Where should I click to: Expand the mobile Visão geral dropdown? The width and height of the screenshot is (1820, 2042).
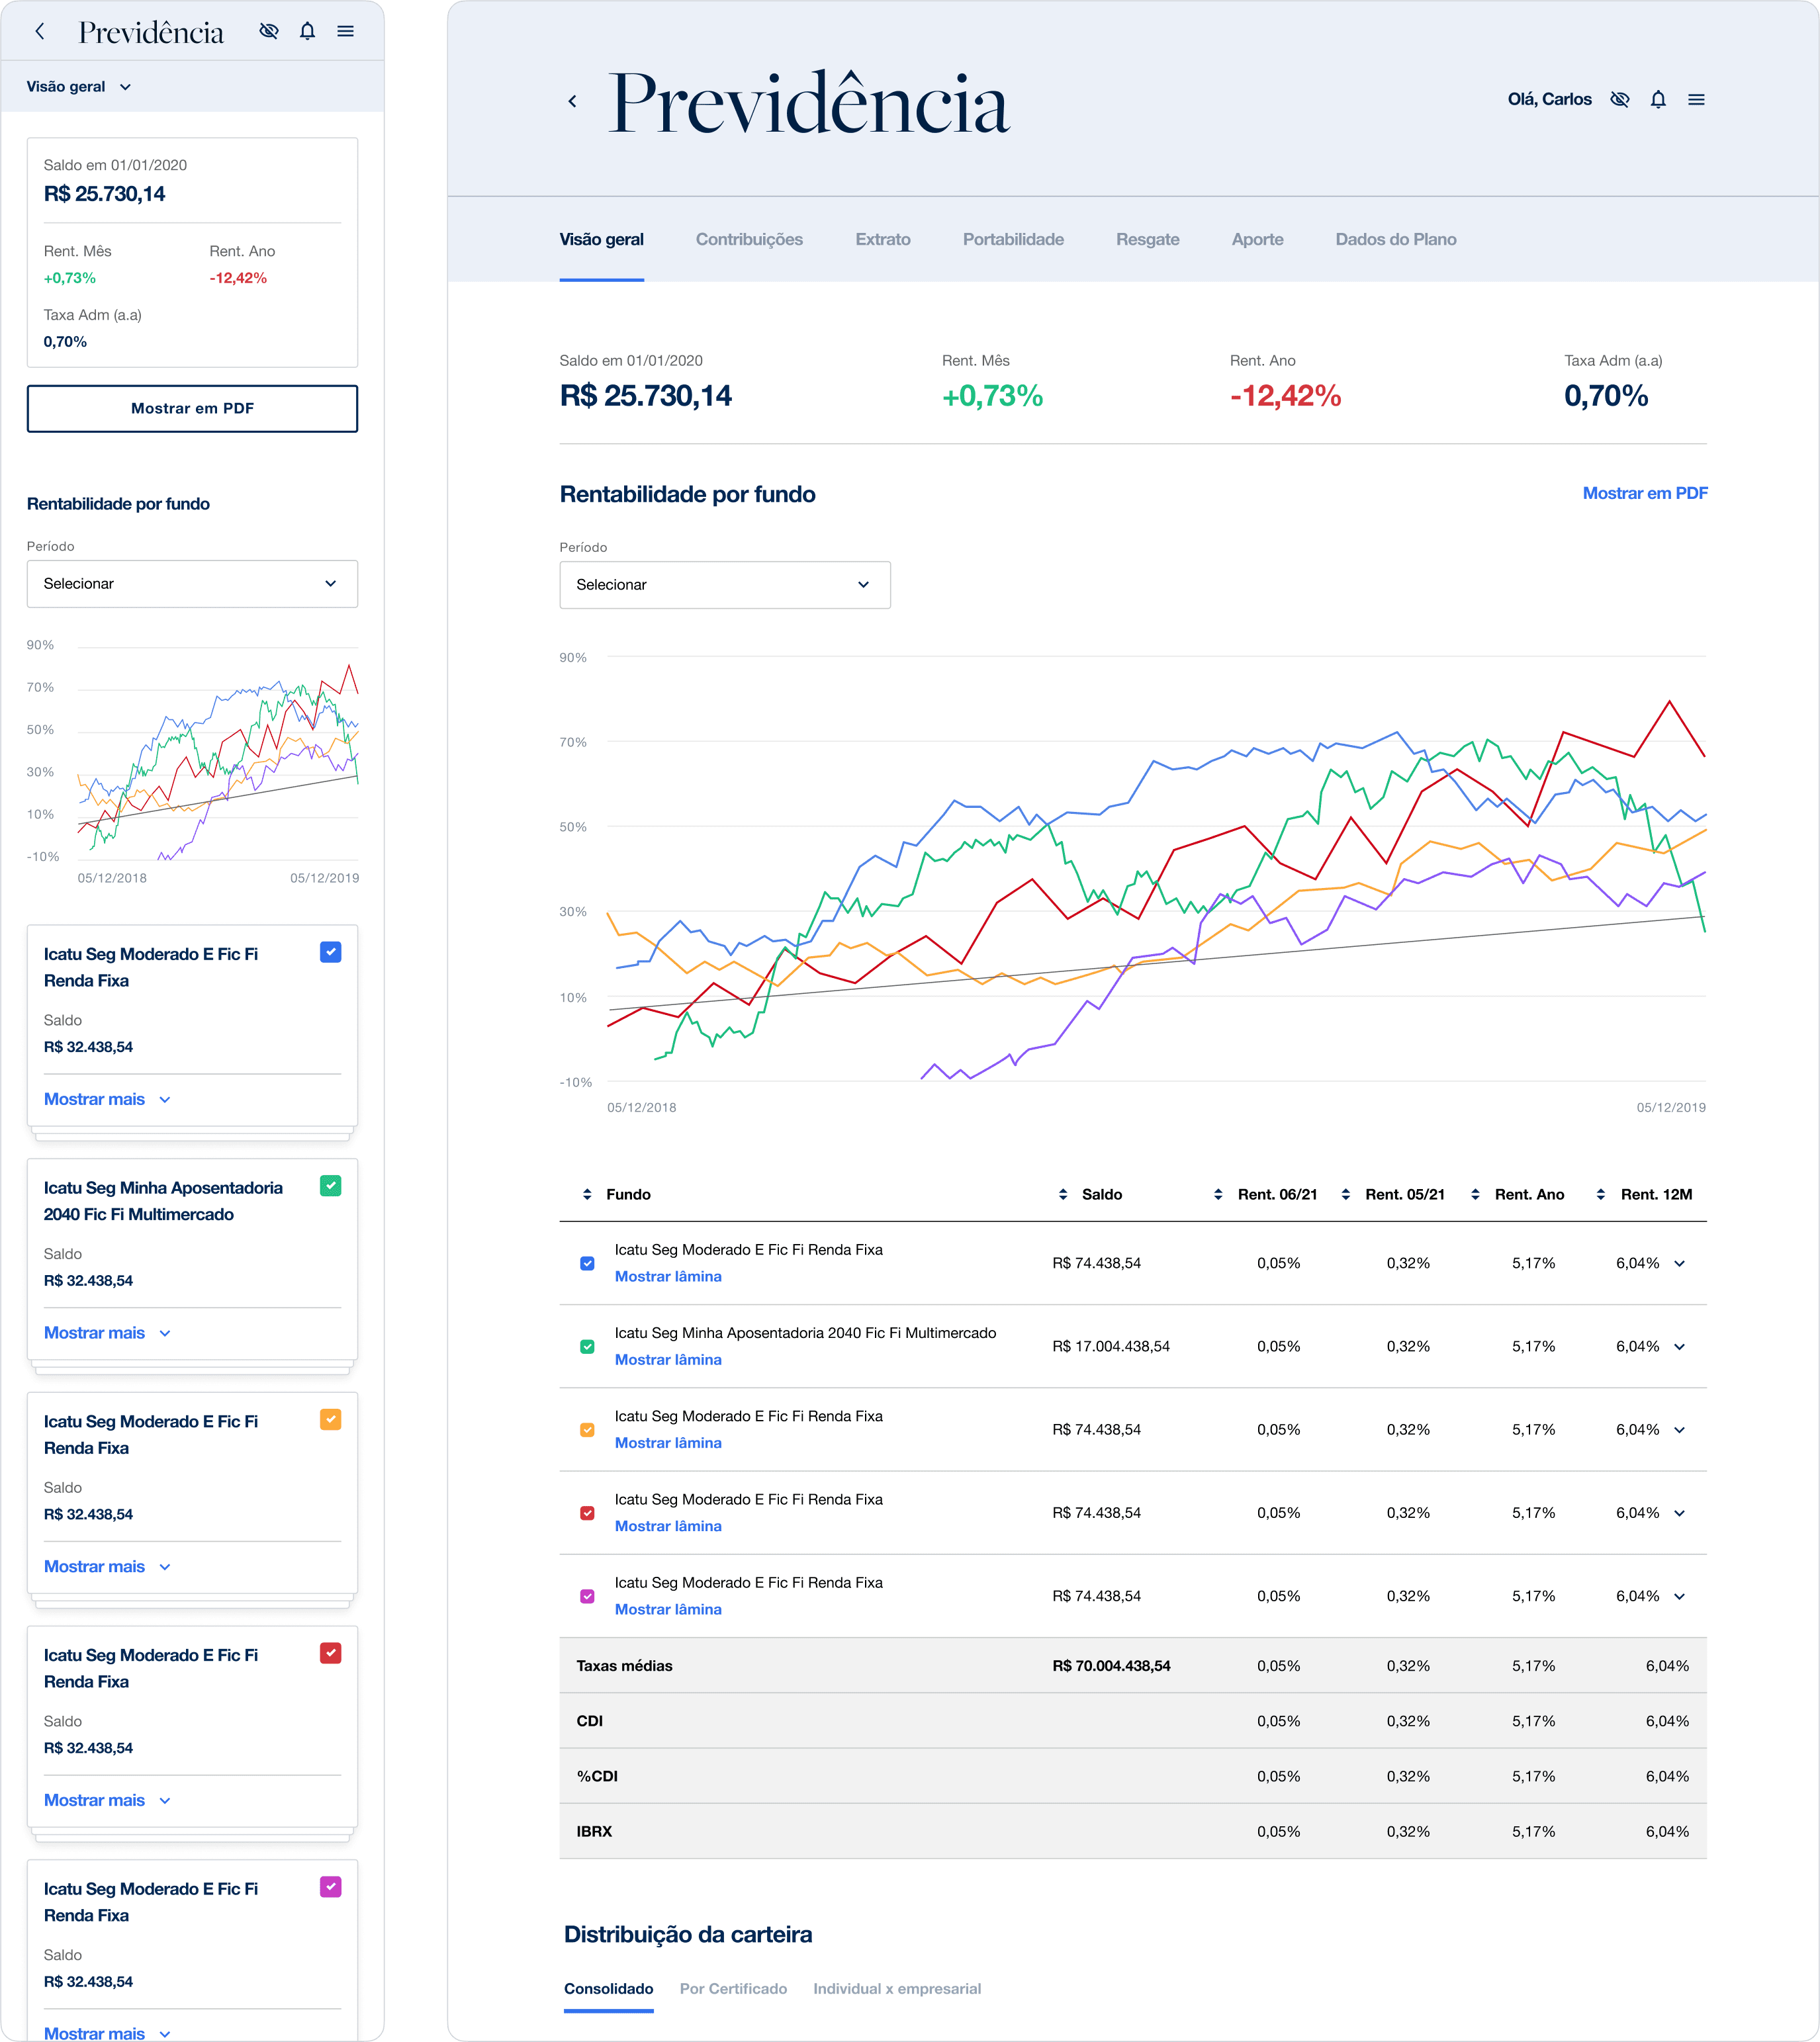click(x=79, y=87)
